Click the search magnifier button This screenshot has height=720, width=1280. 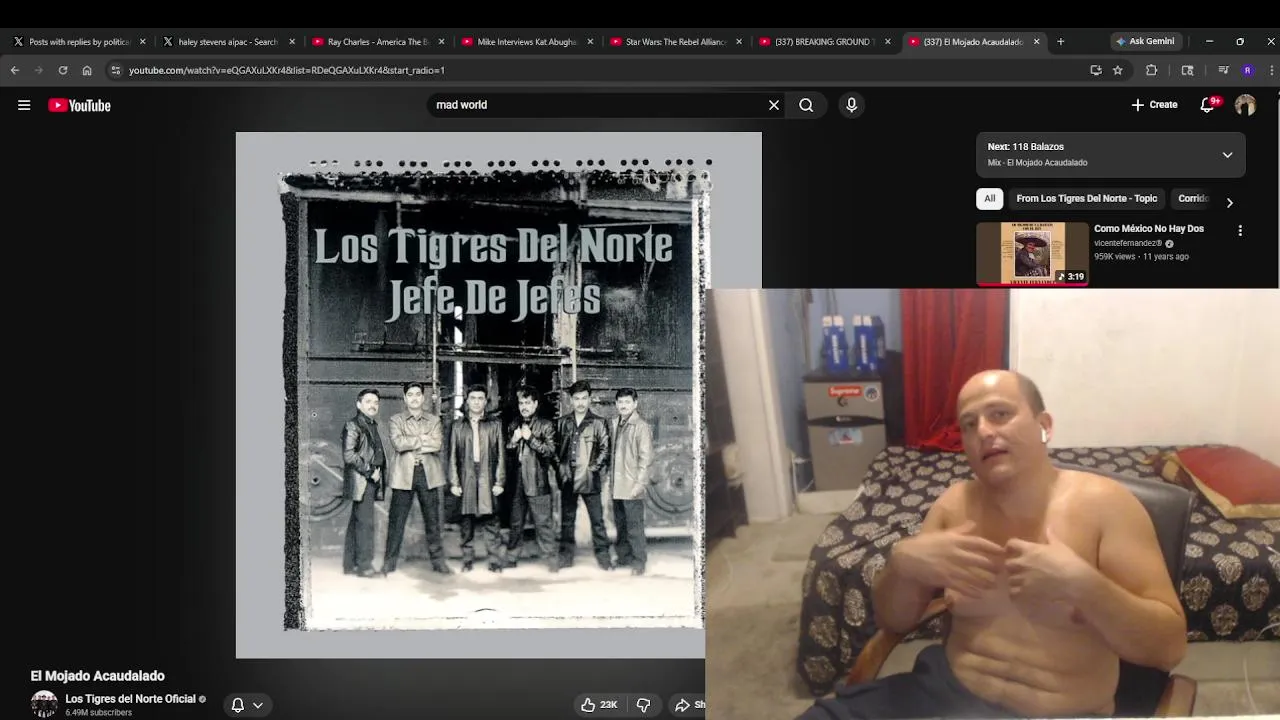point(806,105)
